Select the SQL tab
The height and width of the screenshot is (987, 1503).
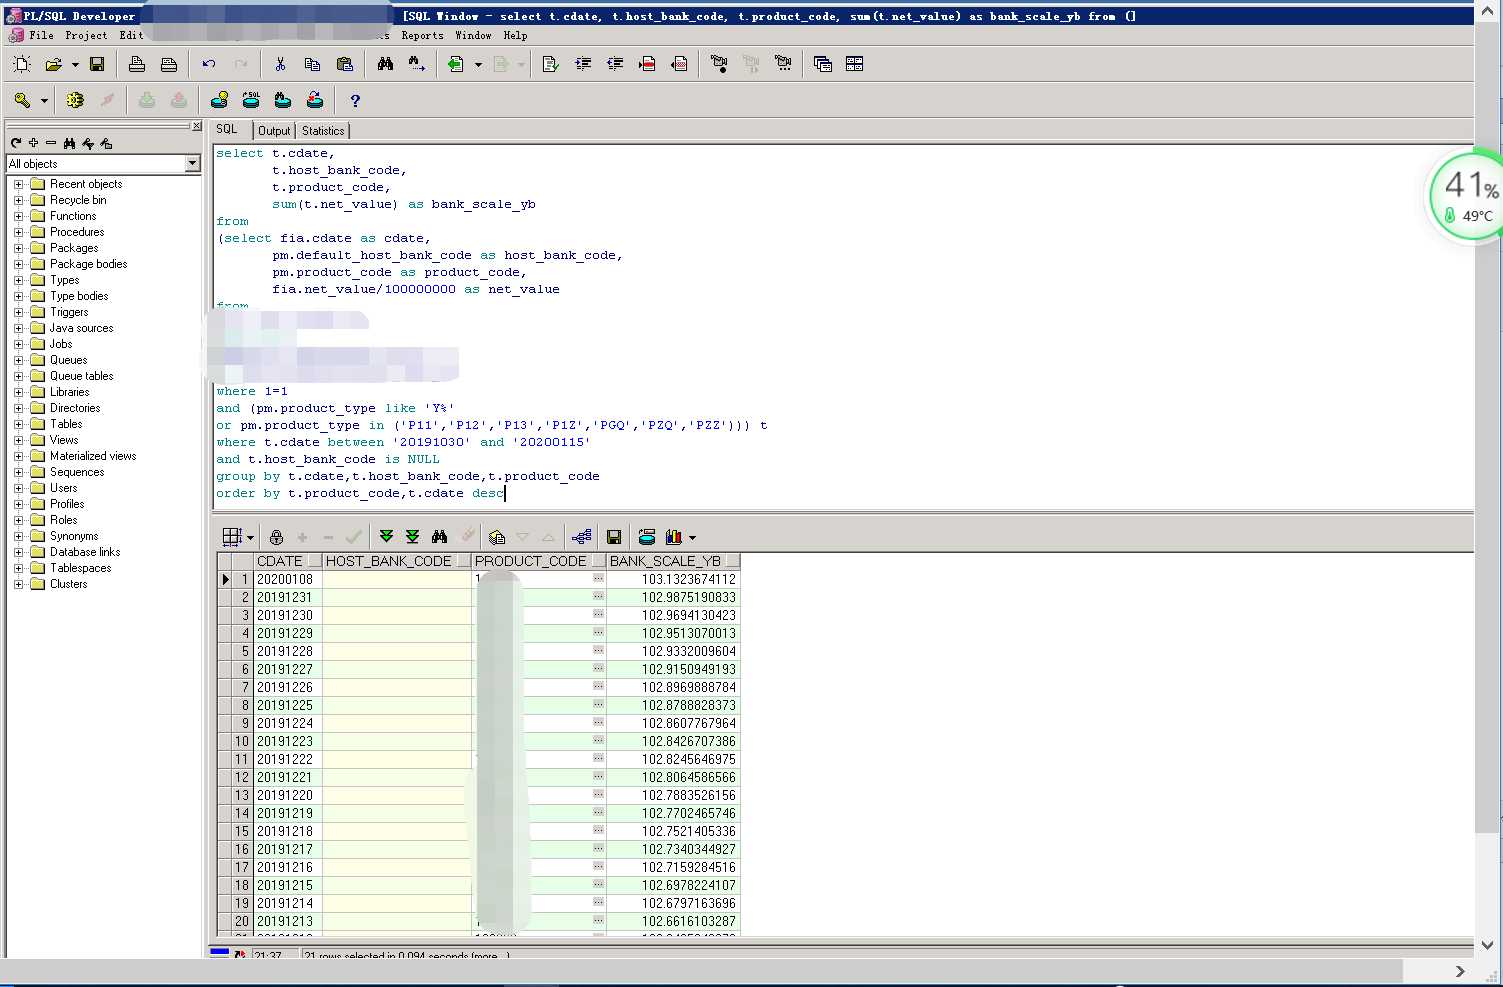coord(228,129)
